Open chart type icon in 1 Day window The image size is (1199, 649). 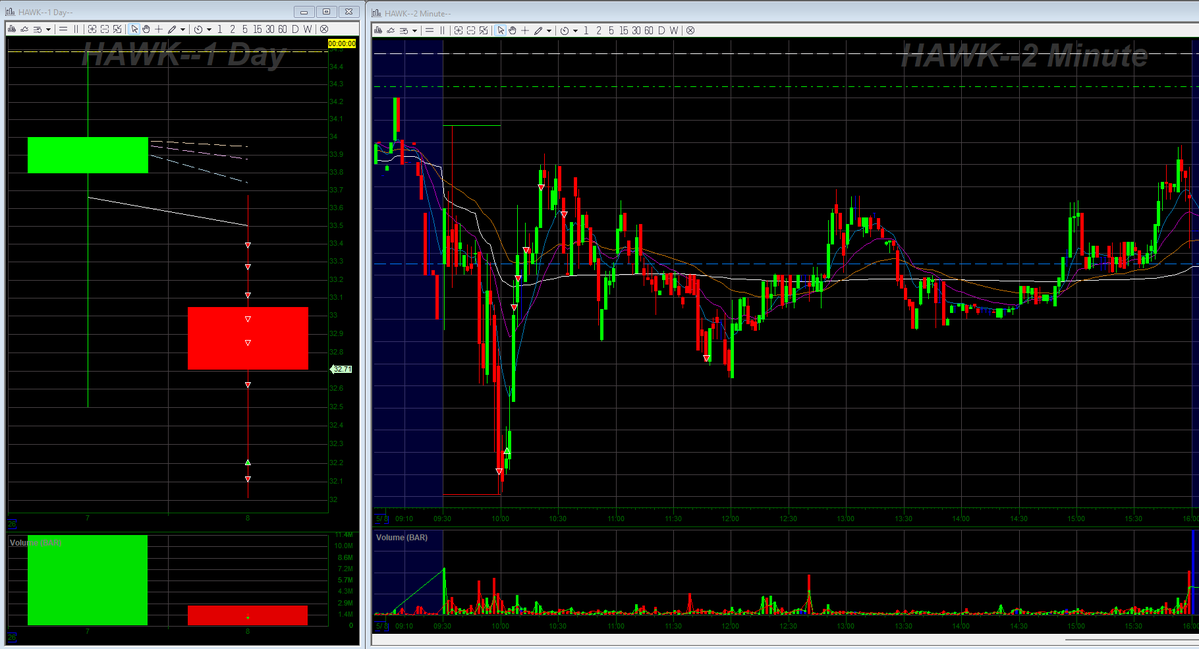pyautogui.click(x=11, y=29)
